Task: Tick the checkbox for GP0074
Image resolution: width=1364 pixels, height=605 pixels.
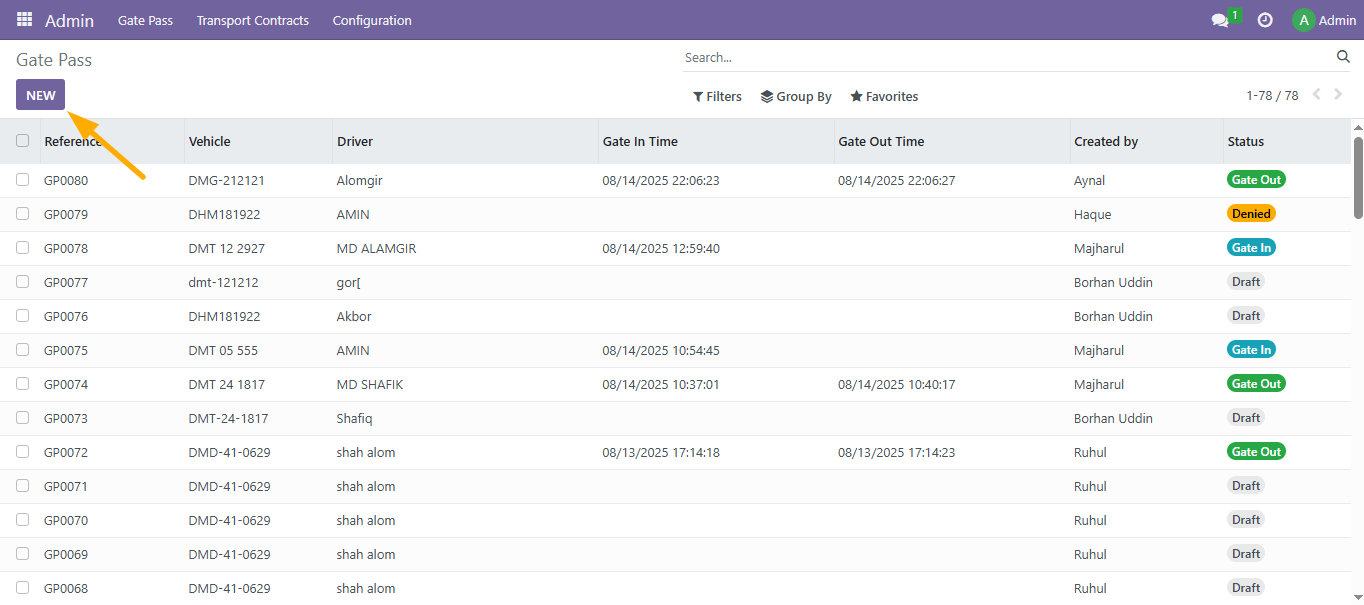Action: click(x=23, y=384)
